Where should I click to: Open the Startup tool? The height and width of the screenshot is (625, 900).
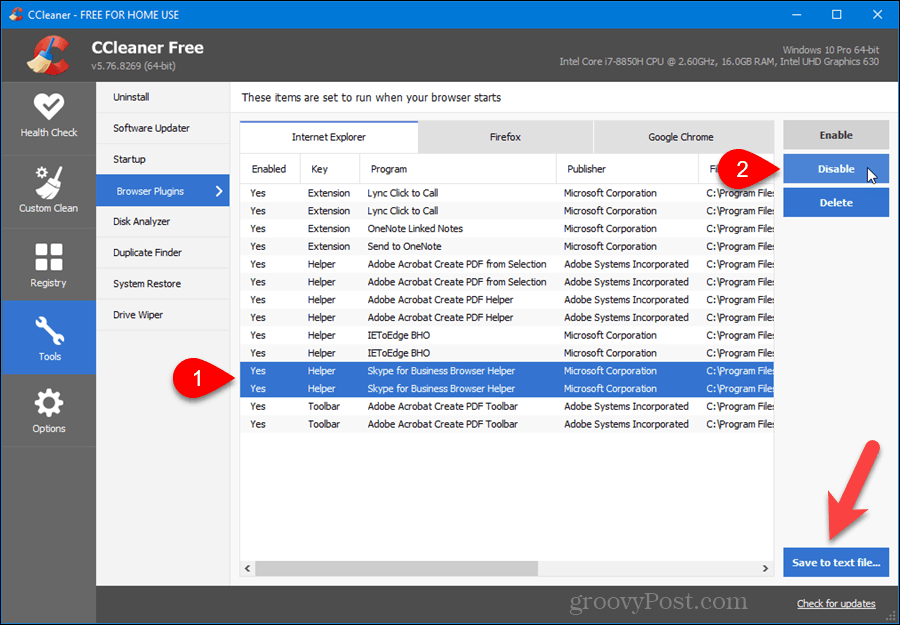(x=163, y=159)
